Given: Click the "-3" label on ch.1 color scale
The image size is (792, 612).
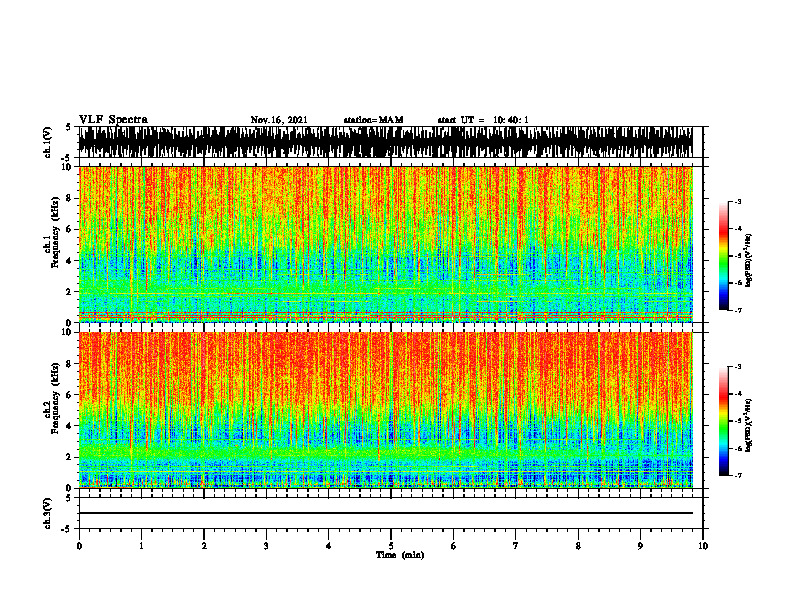Looking at the screenshot, I should (738, 201).
